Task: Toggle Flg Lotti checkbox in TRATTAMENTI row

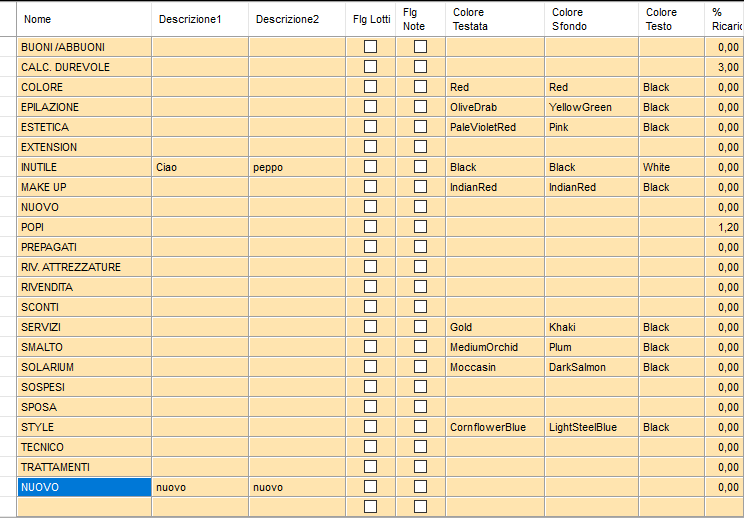Action: [x=370, y=467]
